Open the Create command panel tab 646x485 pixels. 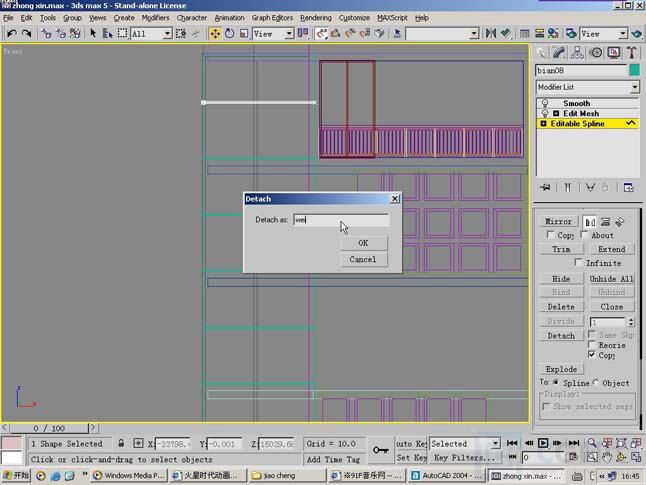click(x=541, y=53)
